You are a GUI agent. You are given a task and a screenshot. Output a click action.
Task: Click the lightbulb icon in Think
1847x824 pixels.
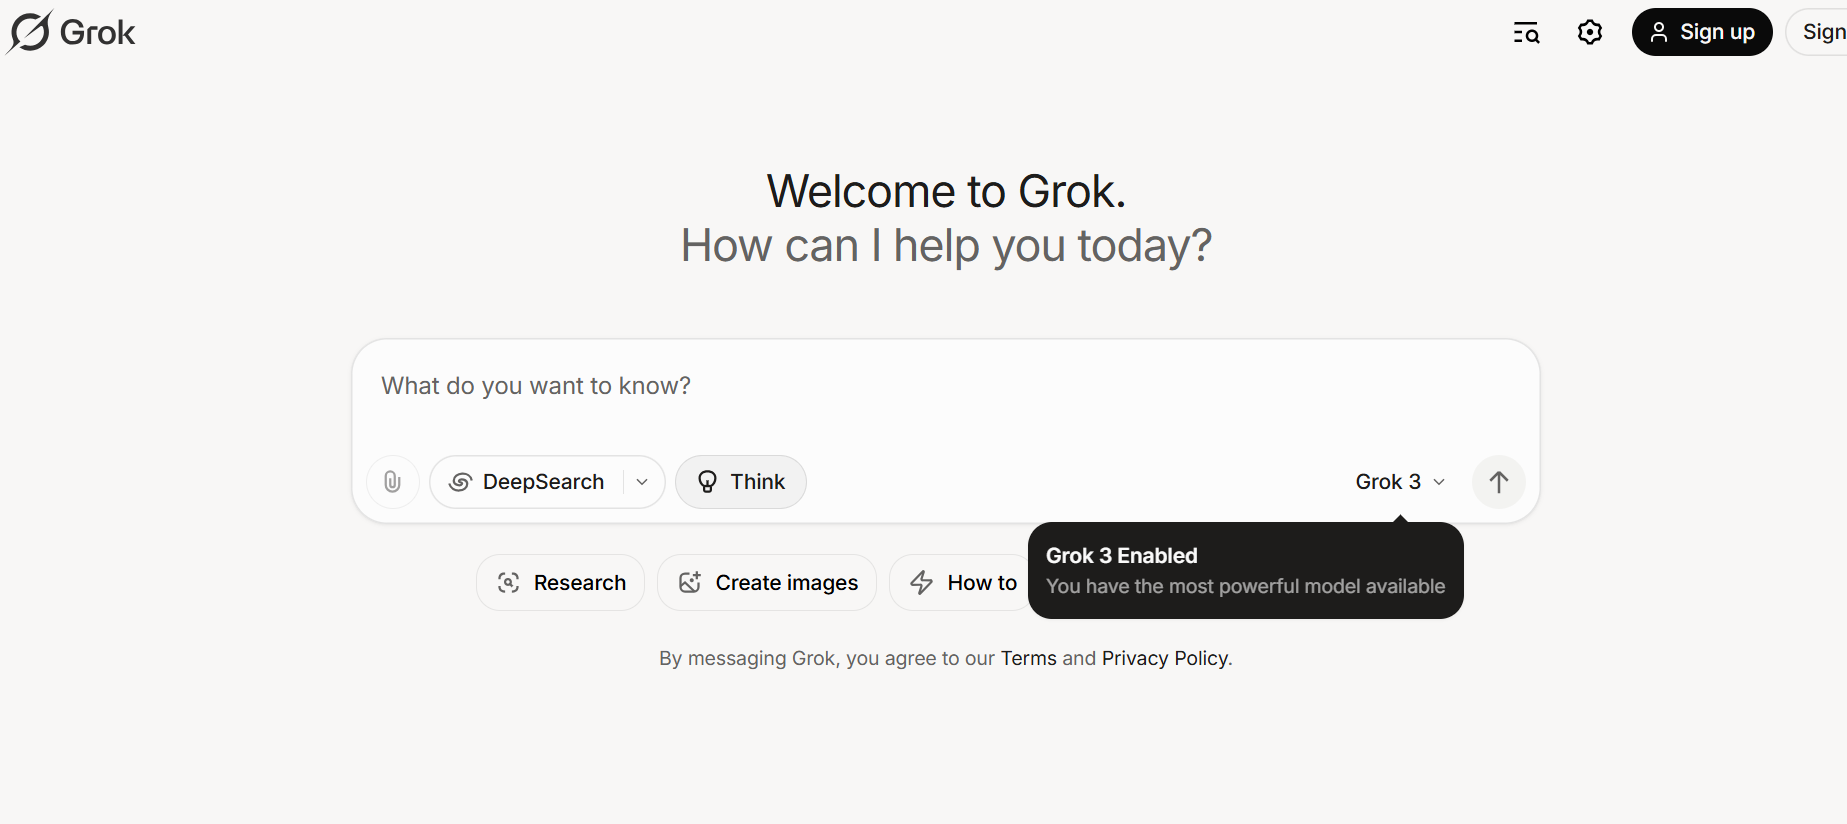point(707,482)
